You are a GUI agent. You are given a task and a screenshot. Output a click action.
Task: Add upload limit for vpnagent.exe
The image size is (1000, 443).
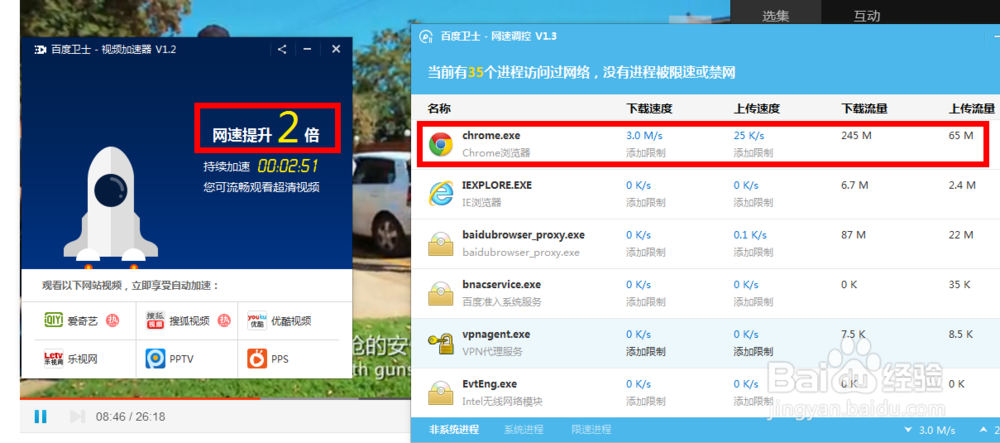[x=753, y=352]
